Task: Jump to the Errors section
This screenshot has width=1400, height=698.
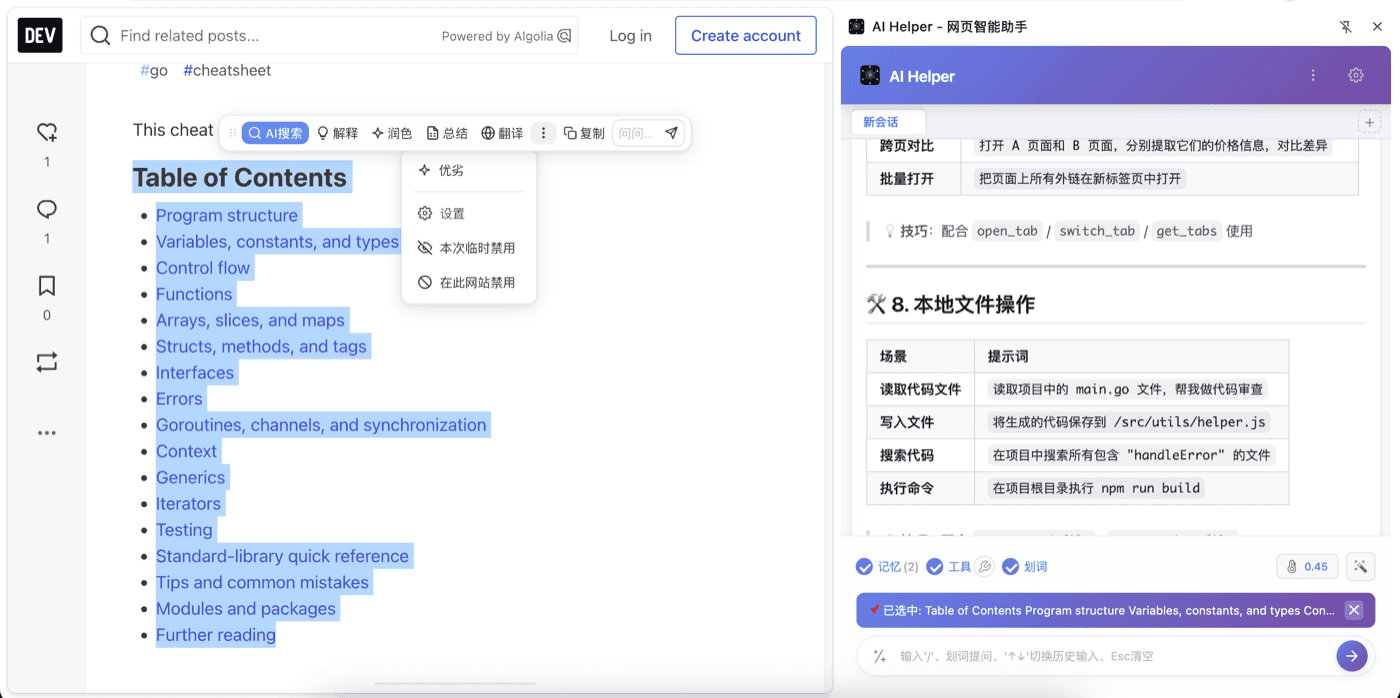Action: coord(179,398)
